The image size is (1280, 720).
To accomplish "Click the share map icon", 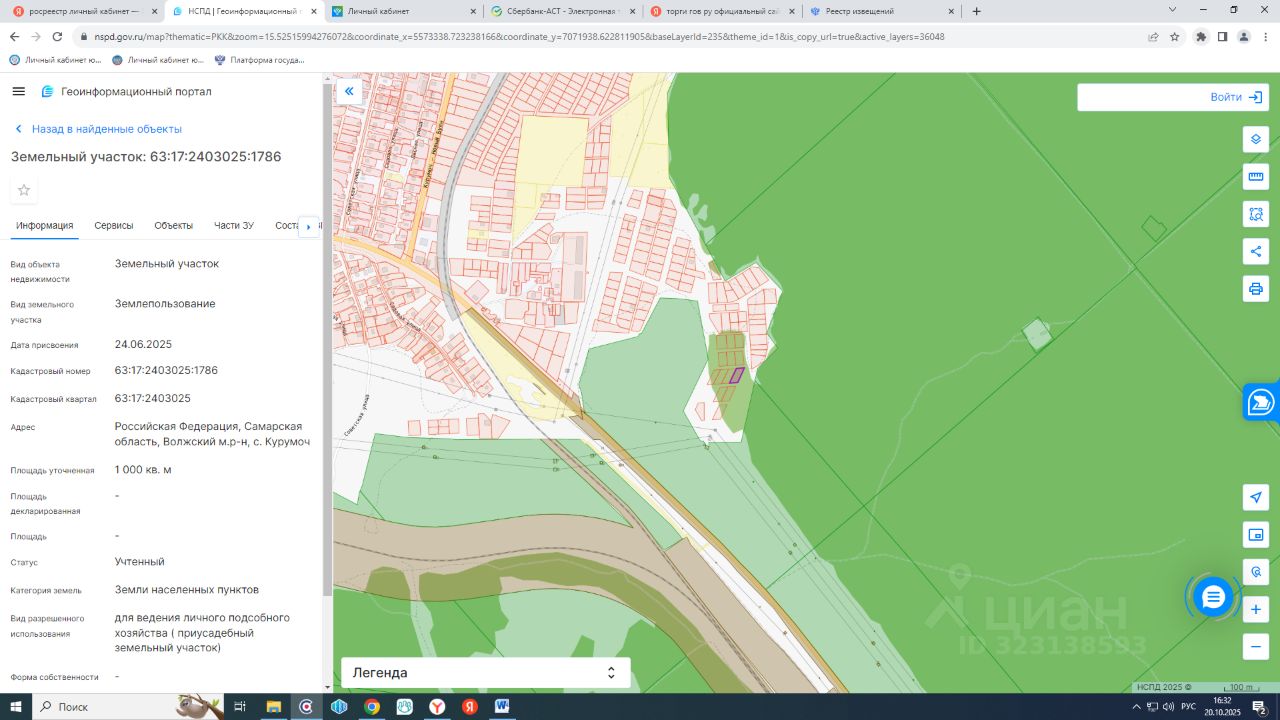I will click(x=1256, y=251).
